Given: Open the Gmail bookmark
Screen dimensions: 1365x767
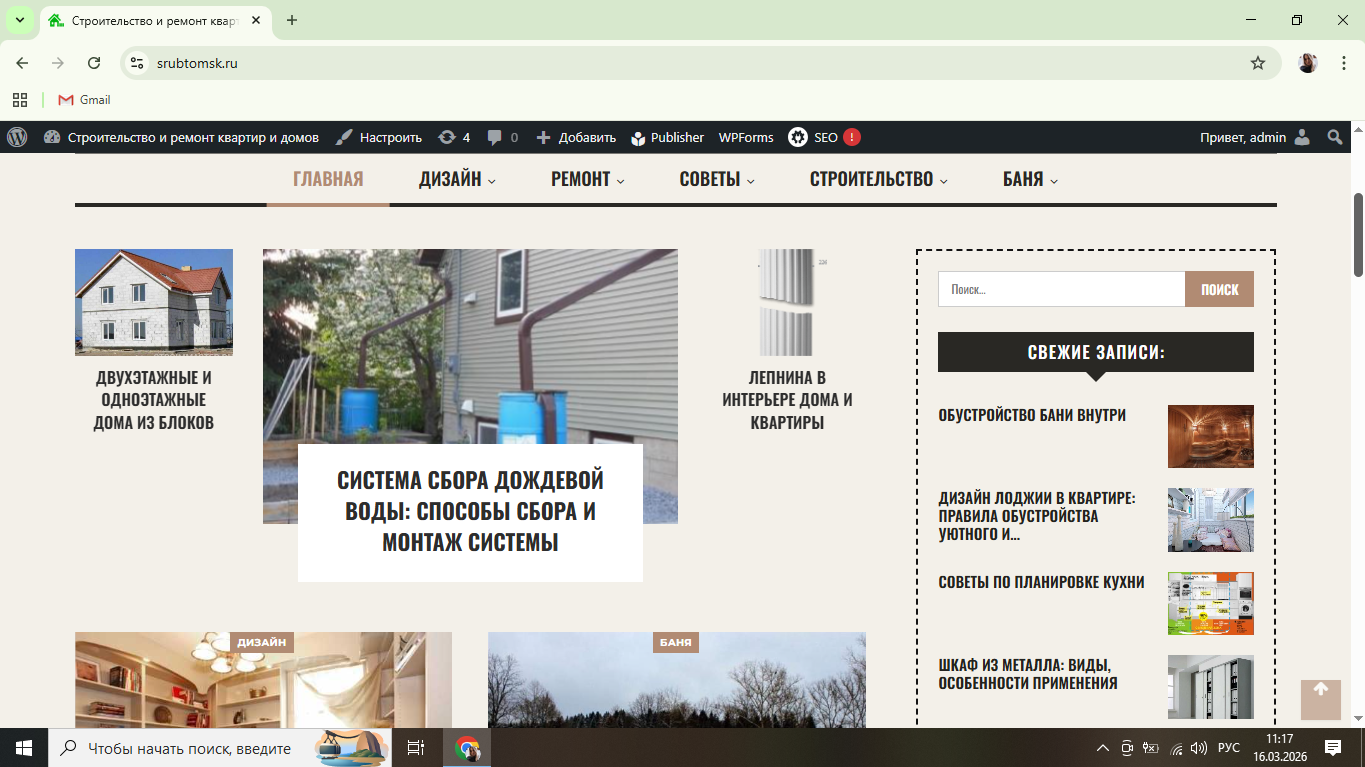Looking at the screenshot, I should pyautogui.click(x=84, y=100).
